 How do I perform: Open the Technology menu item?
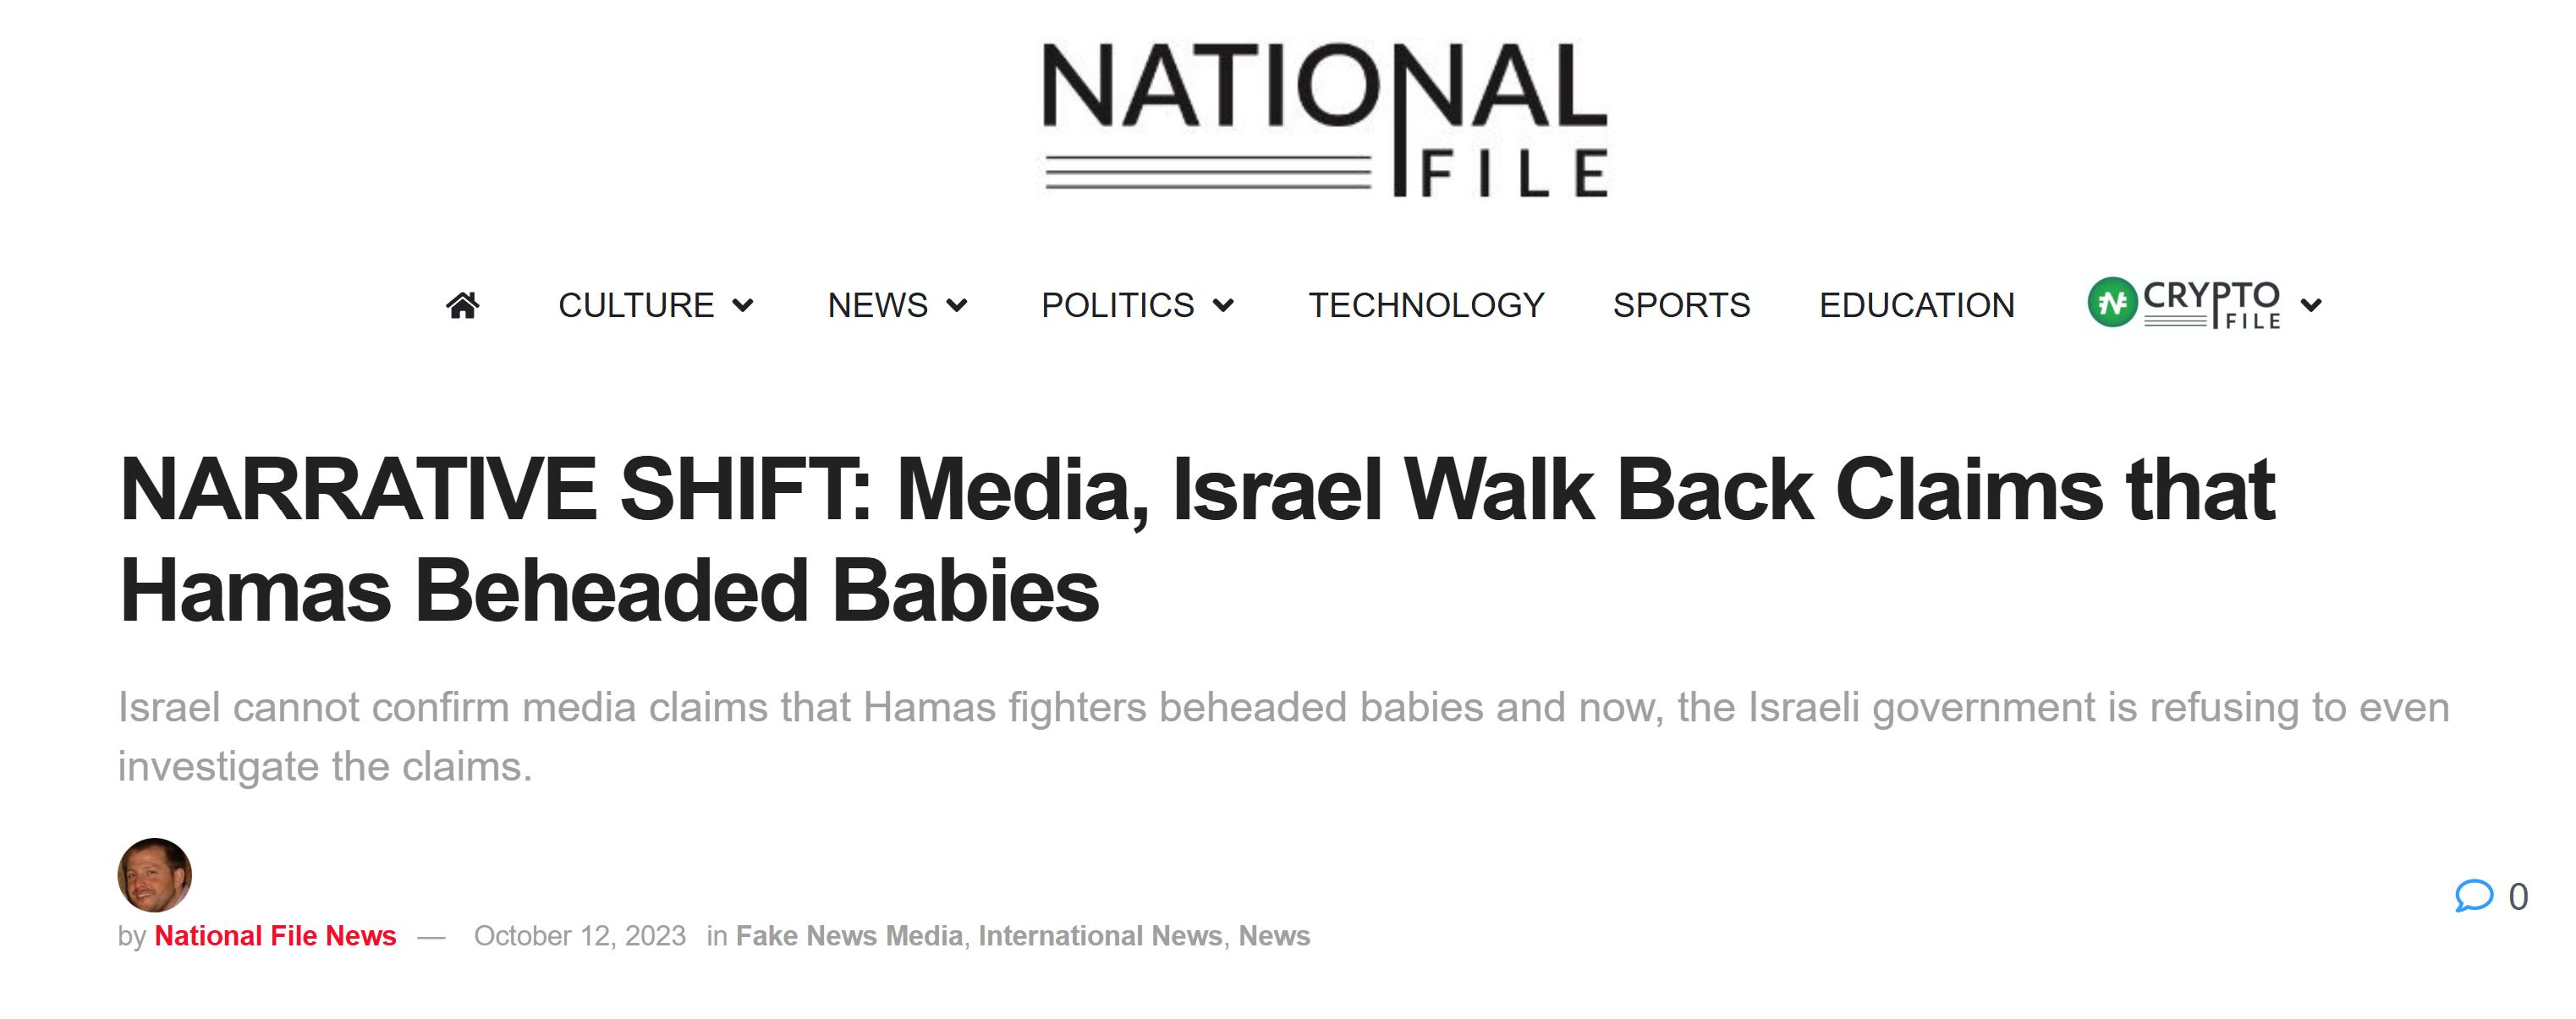point(1426,305)
